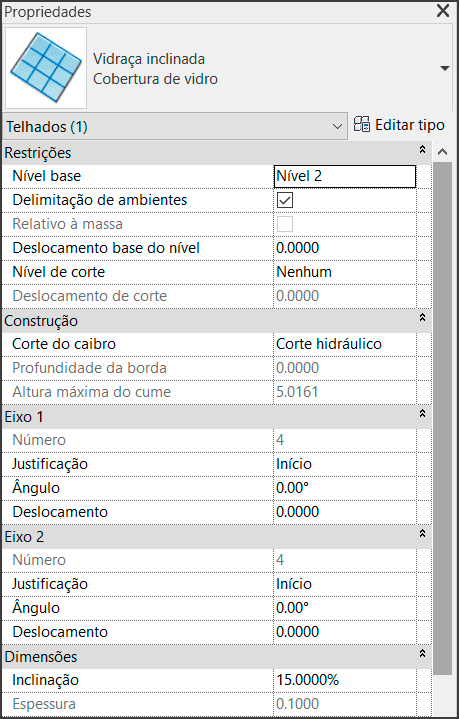Edit Eixo 2 Ângulo value
459x719 pixels.
(345, 608)
